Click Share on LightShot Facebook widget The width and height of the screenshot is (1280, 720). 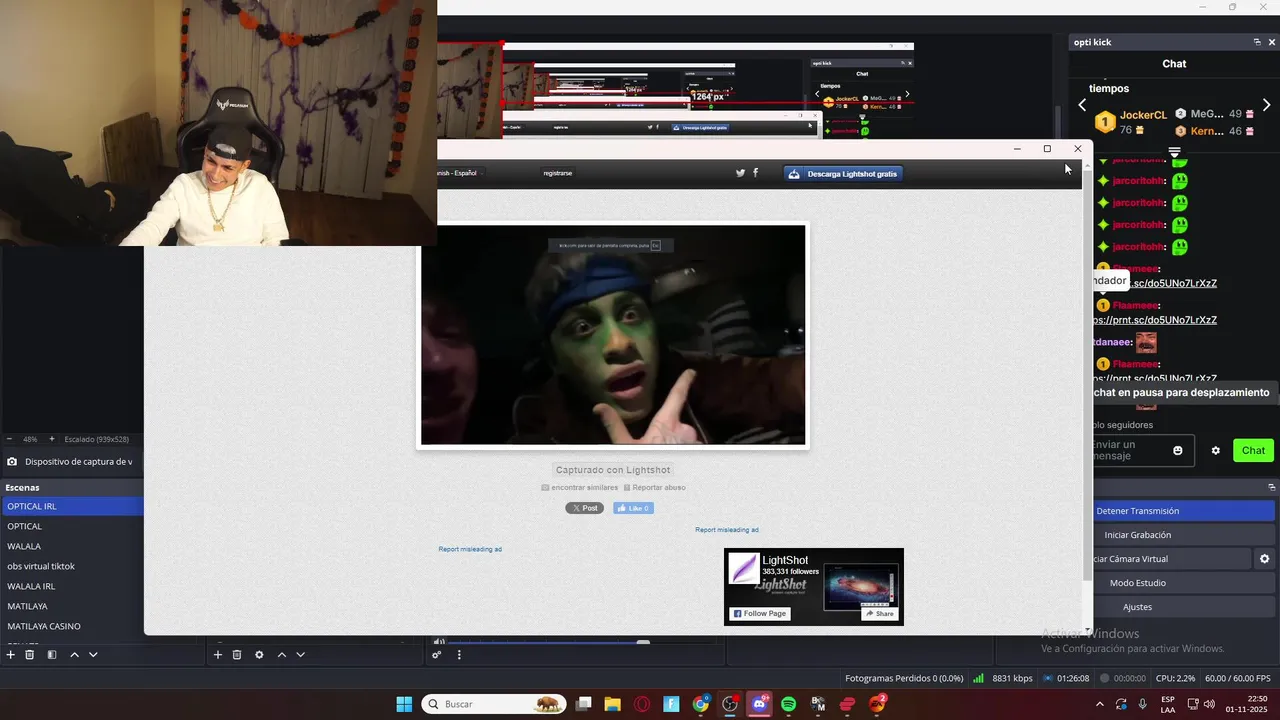tap(880, 614)
